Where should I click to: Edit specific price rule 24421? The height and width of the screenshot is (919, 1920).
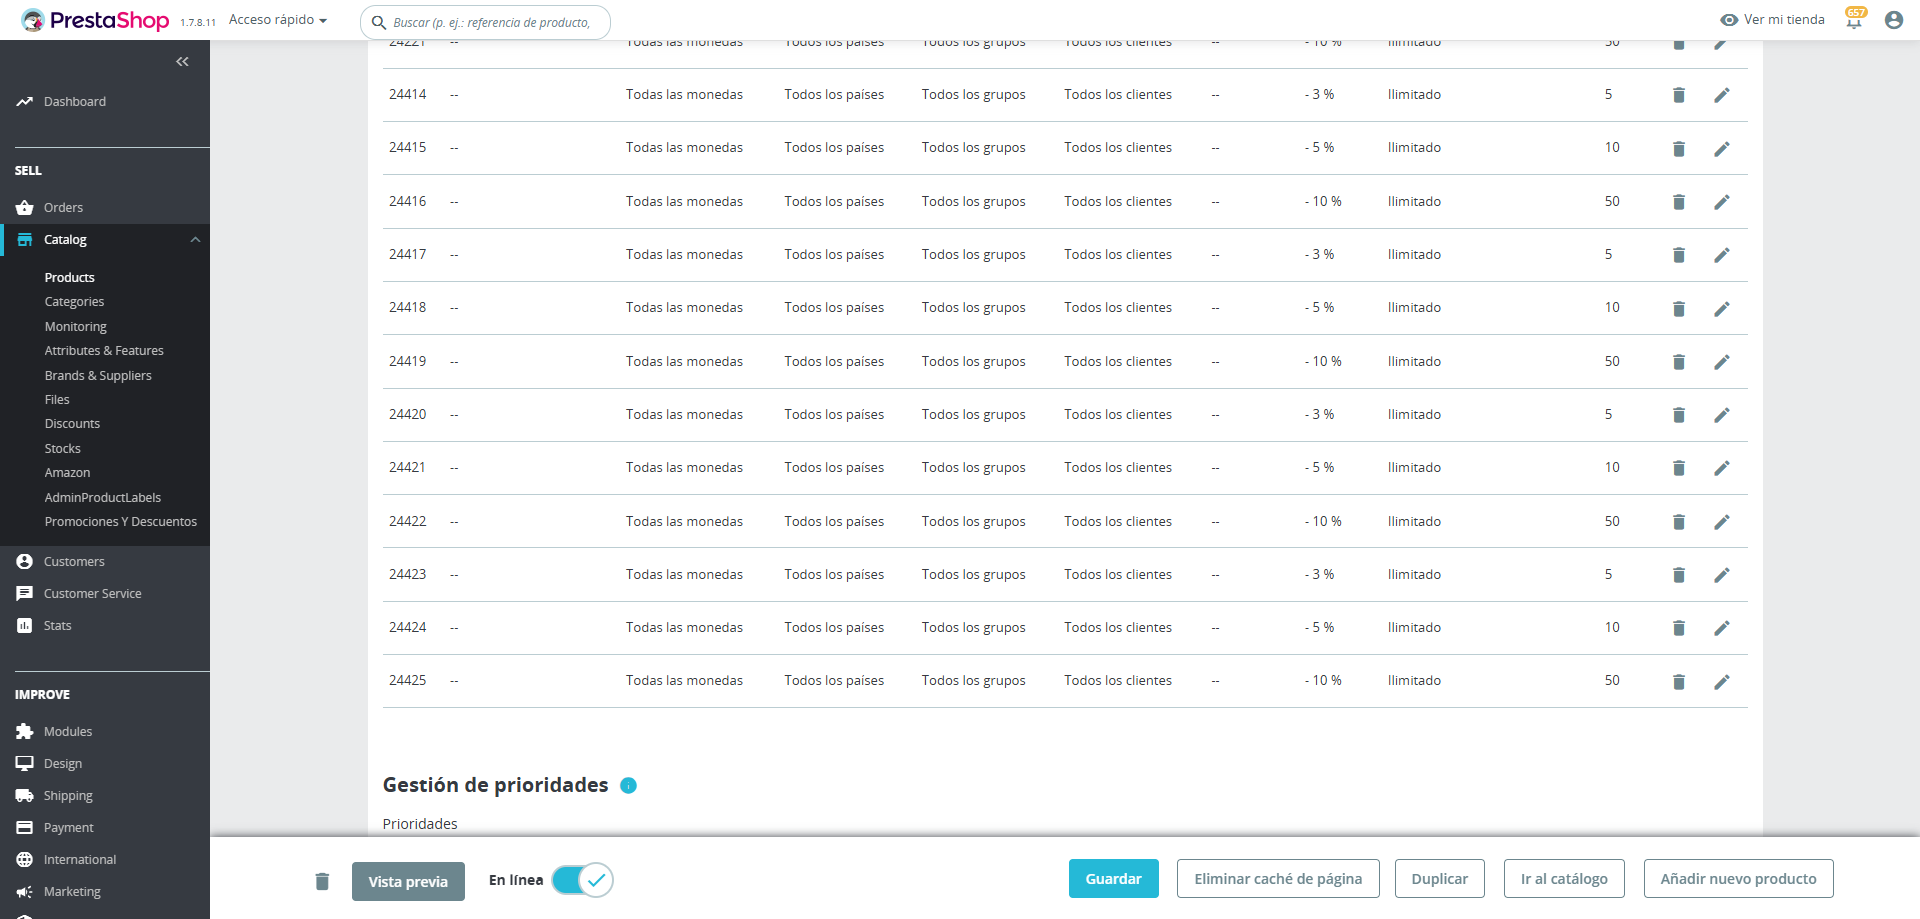coord(1722,468)
